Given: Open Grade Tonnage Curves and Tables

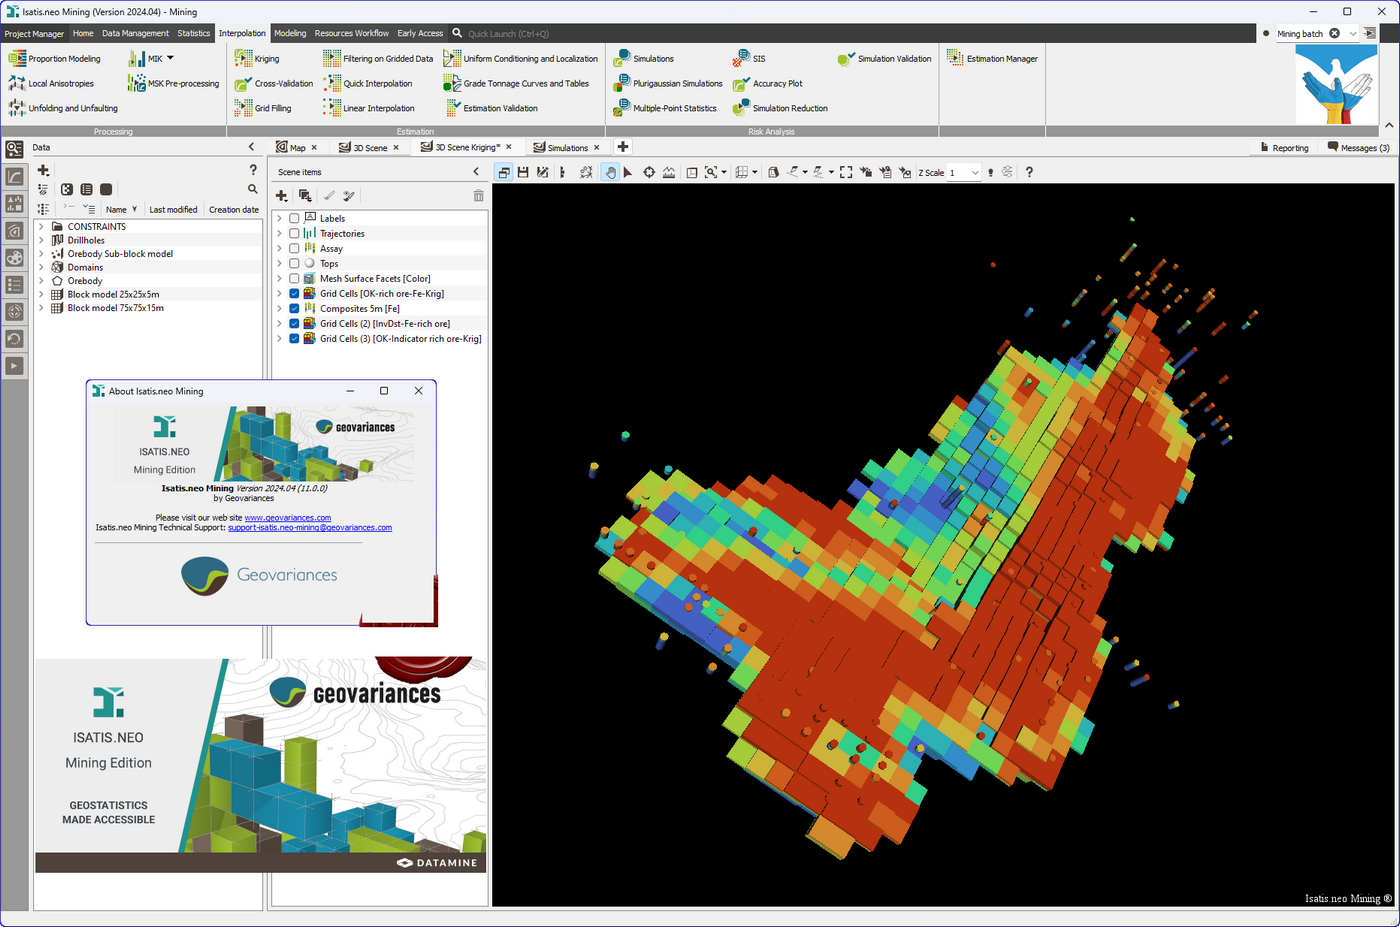Looking at the screenshot, I should 516,84.
